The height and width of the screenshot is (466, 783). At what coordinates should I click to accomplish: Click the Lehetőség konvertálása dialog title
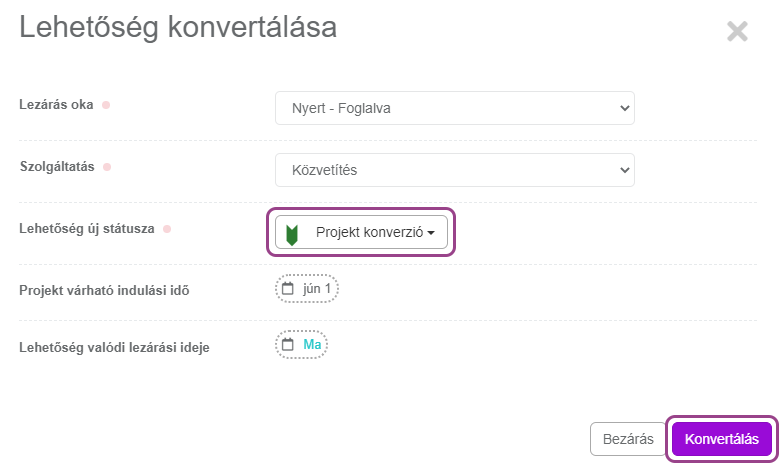pyautogui.click(x=178, y=28)
